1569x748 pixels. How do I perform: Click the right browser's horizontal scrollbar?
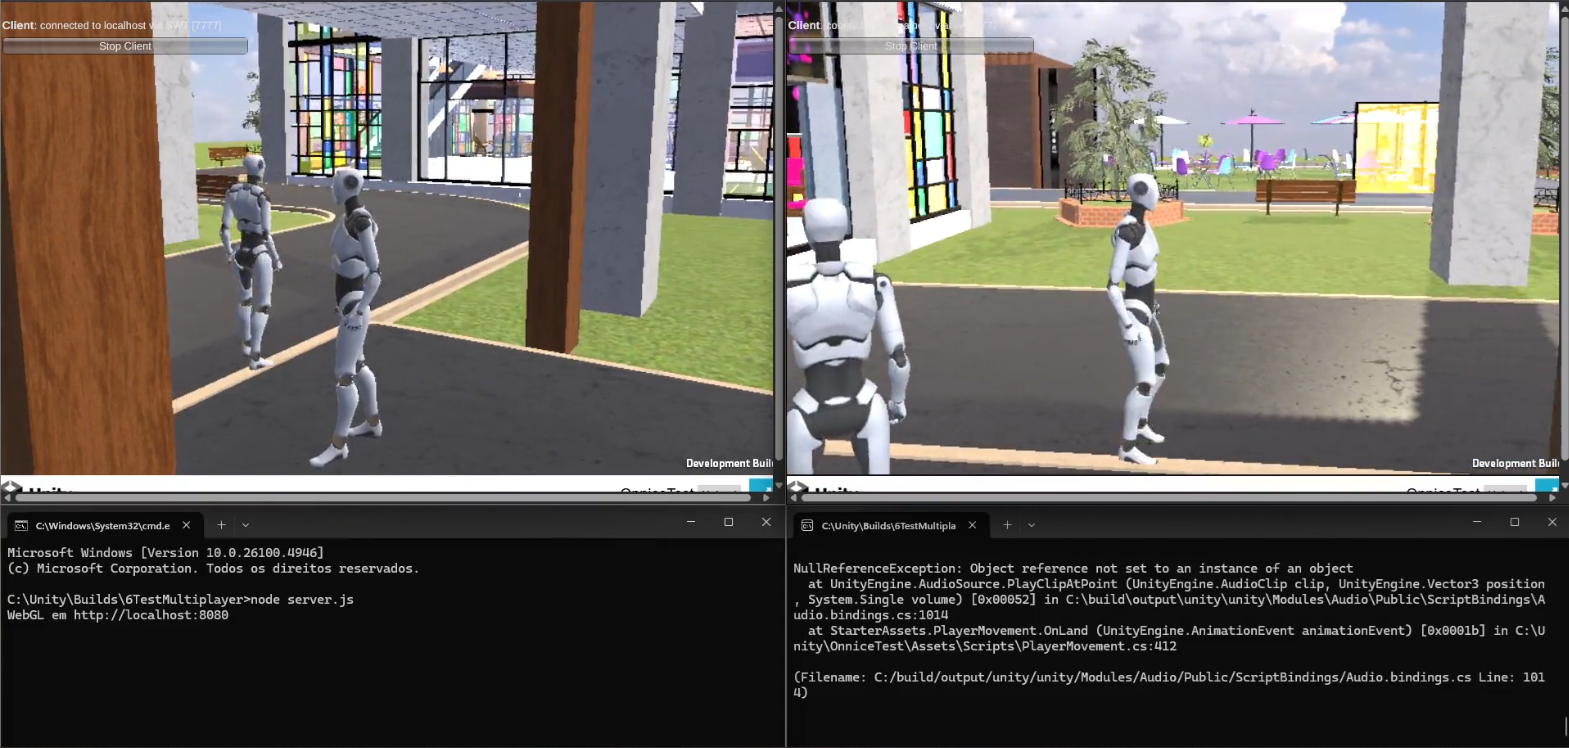1170,497
